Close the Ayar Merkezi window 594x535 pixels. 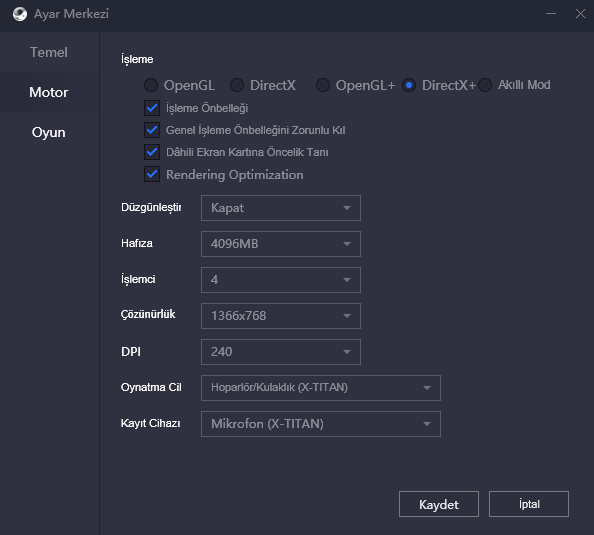(580, 14)
